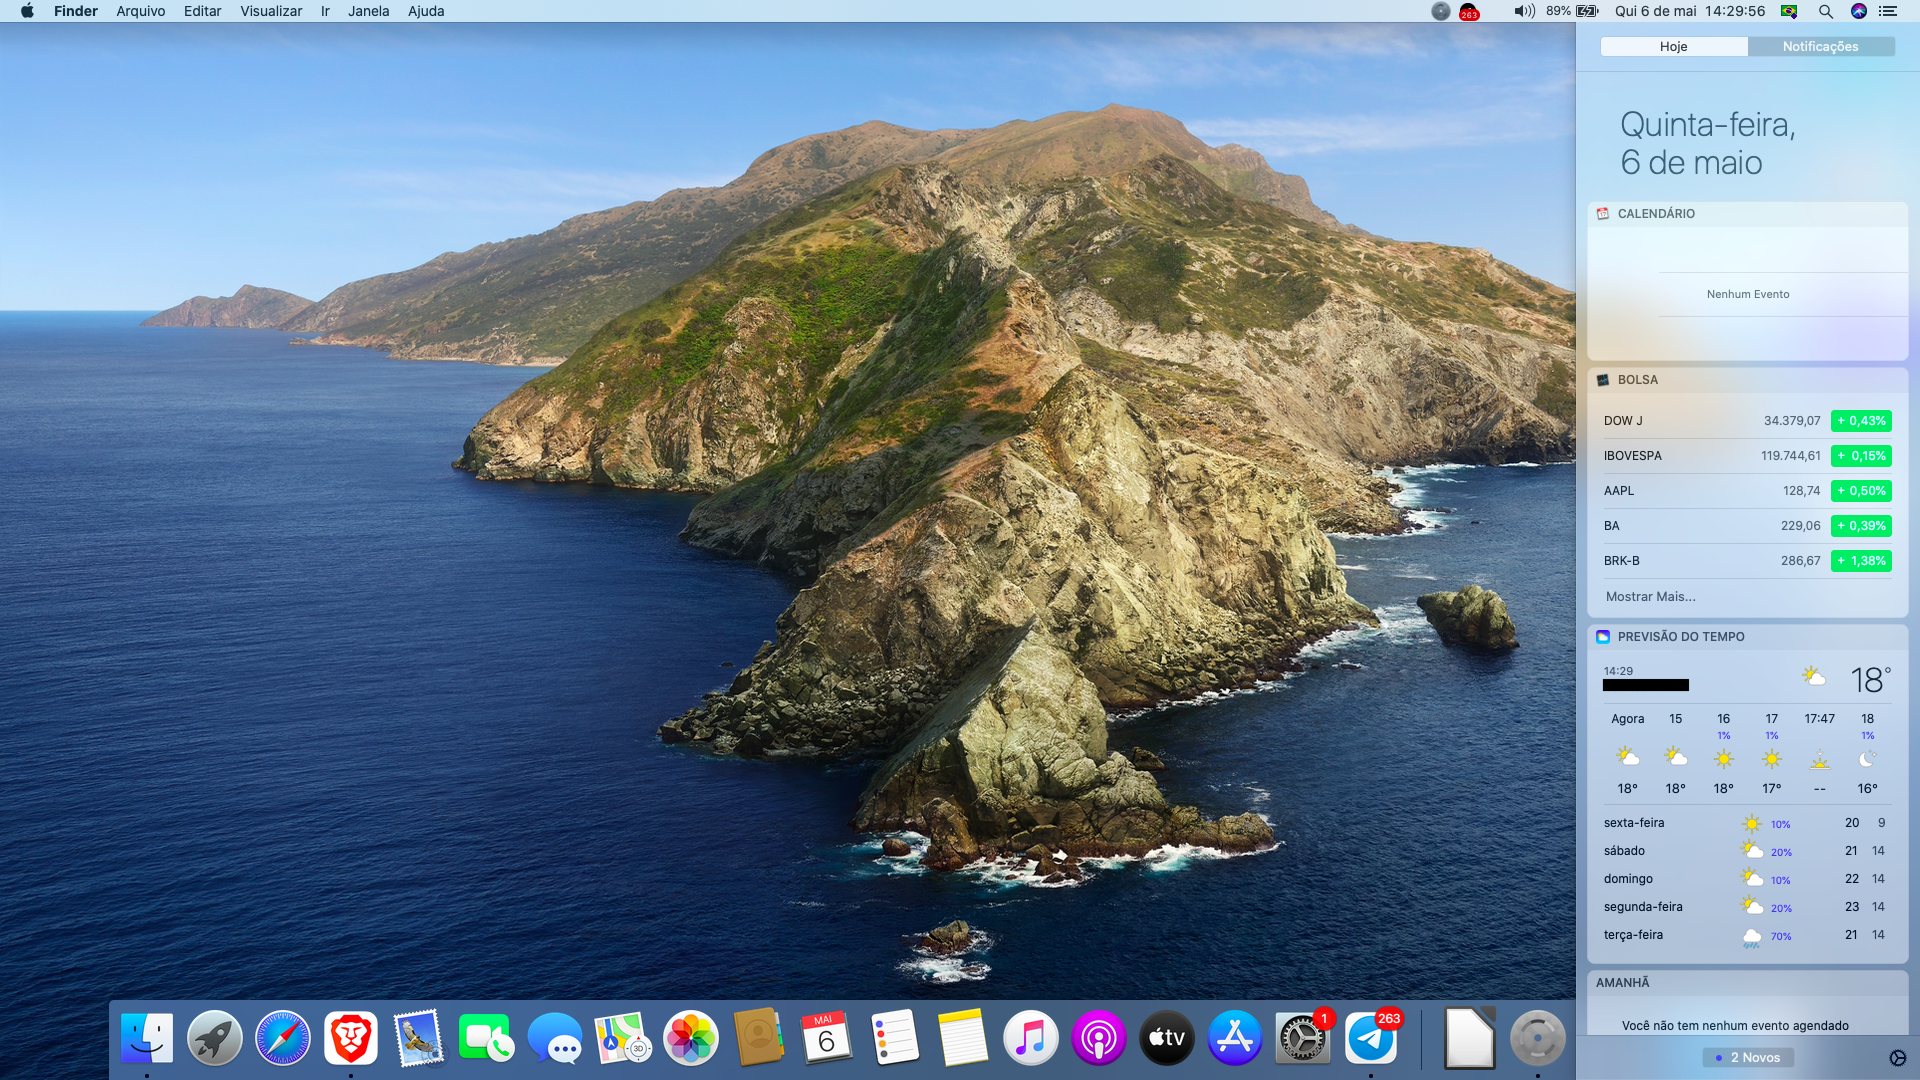Open Apple TV app in Dock

point(1166,1038)
